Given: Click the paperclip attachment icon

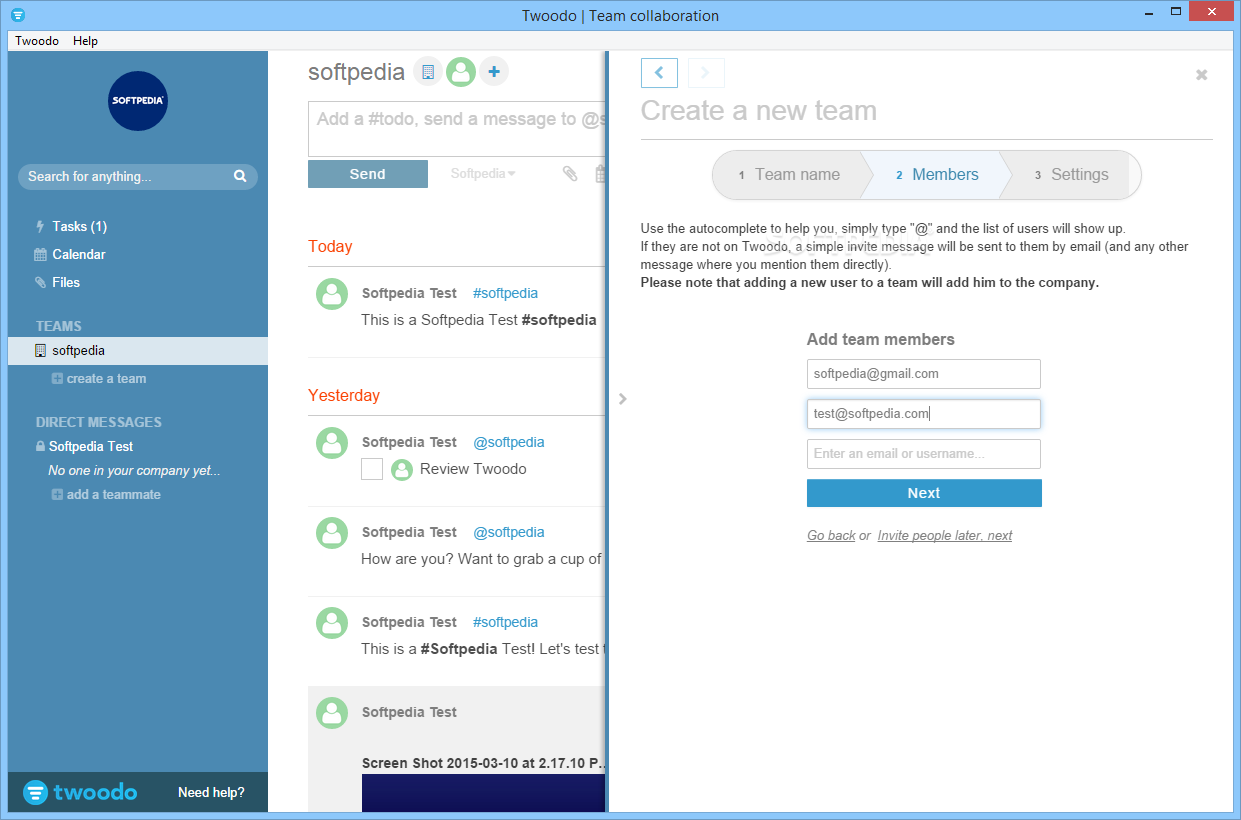Looking at the screenshot, I should click(x=570, y=174).
